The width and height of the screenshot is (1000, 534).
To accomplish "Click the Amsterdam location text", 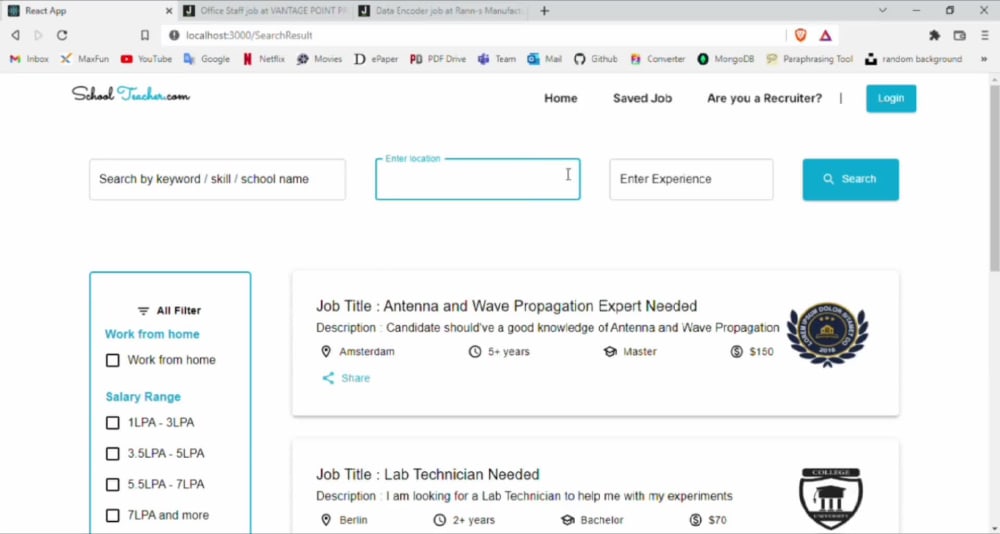I will pos(367,352).
